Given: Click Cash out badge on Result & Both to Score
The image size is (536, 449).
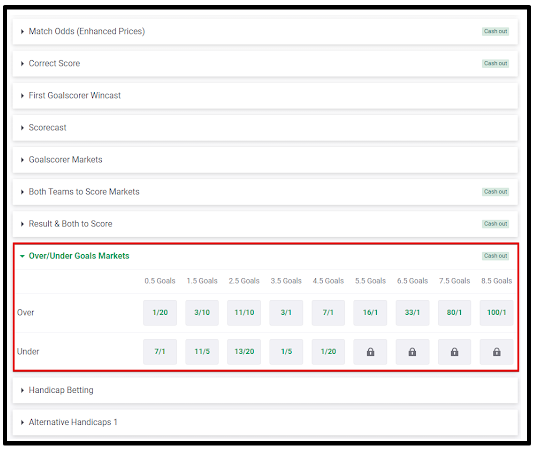Looking at the screenshot, I should [495, 224].
